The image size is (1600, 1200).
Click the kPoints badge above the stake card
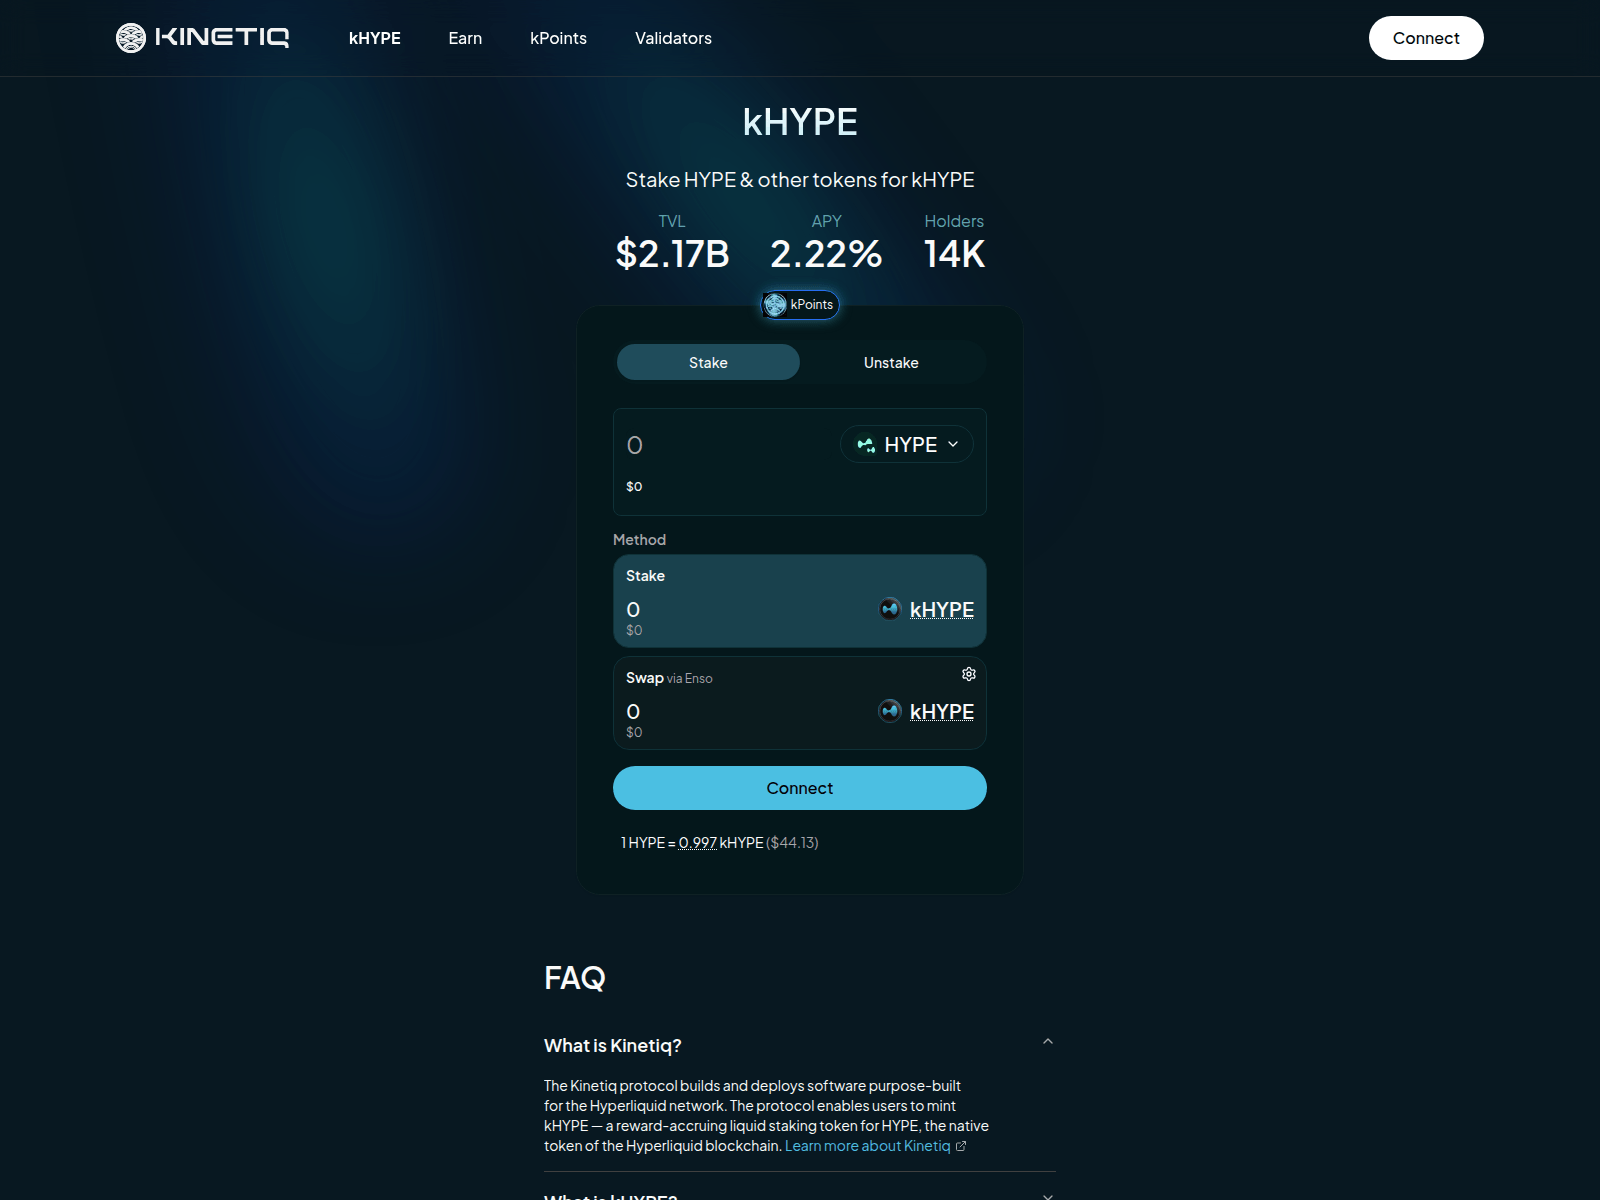pyautogui.click(x=800, y=304)
